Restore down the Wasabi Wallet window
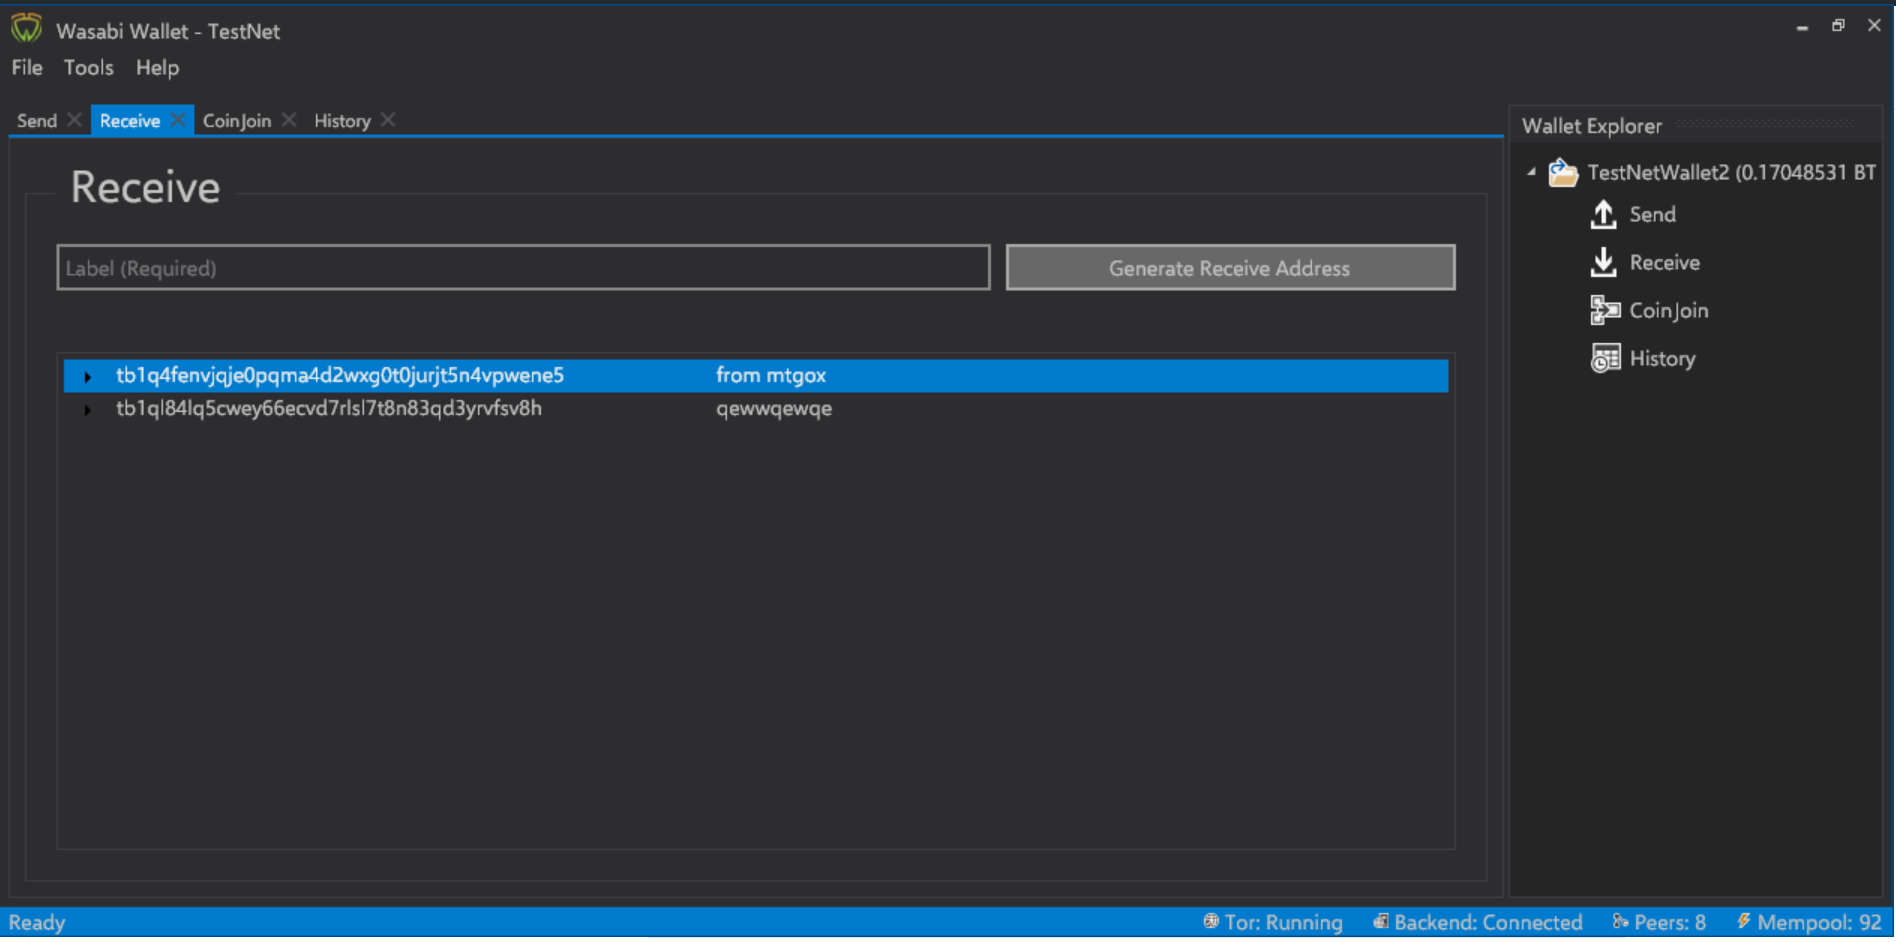Screen dimensions: 1896x942 1838,26
